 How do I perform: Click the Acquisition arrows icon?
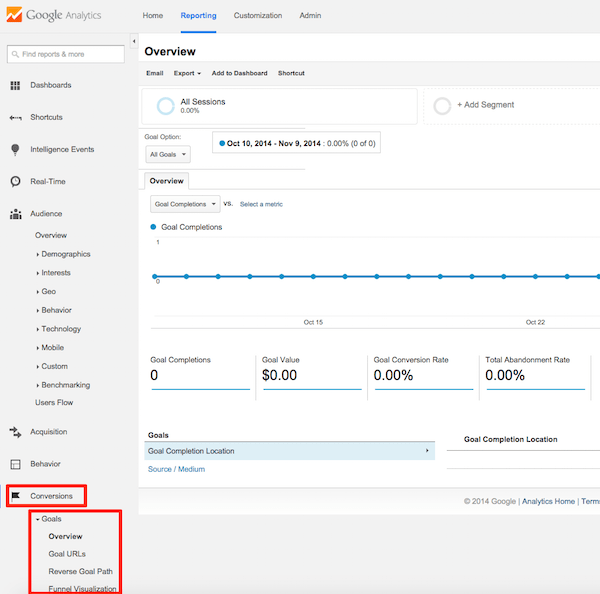click(x=15, y=432)
